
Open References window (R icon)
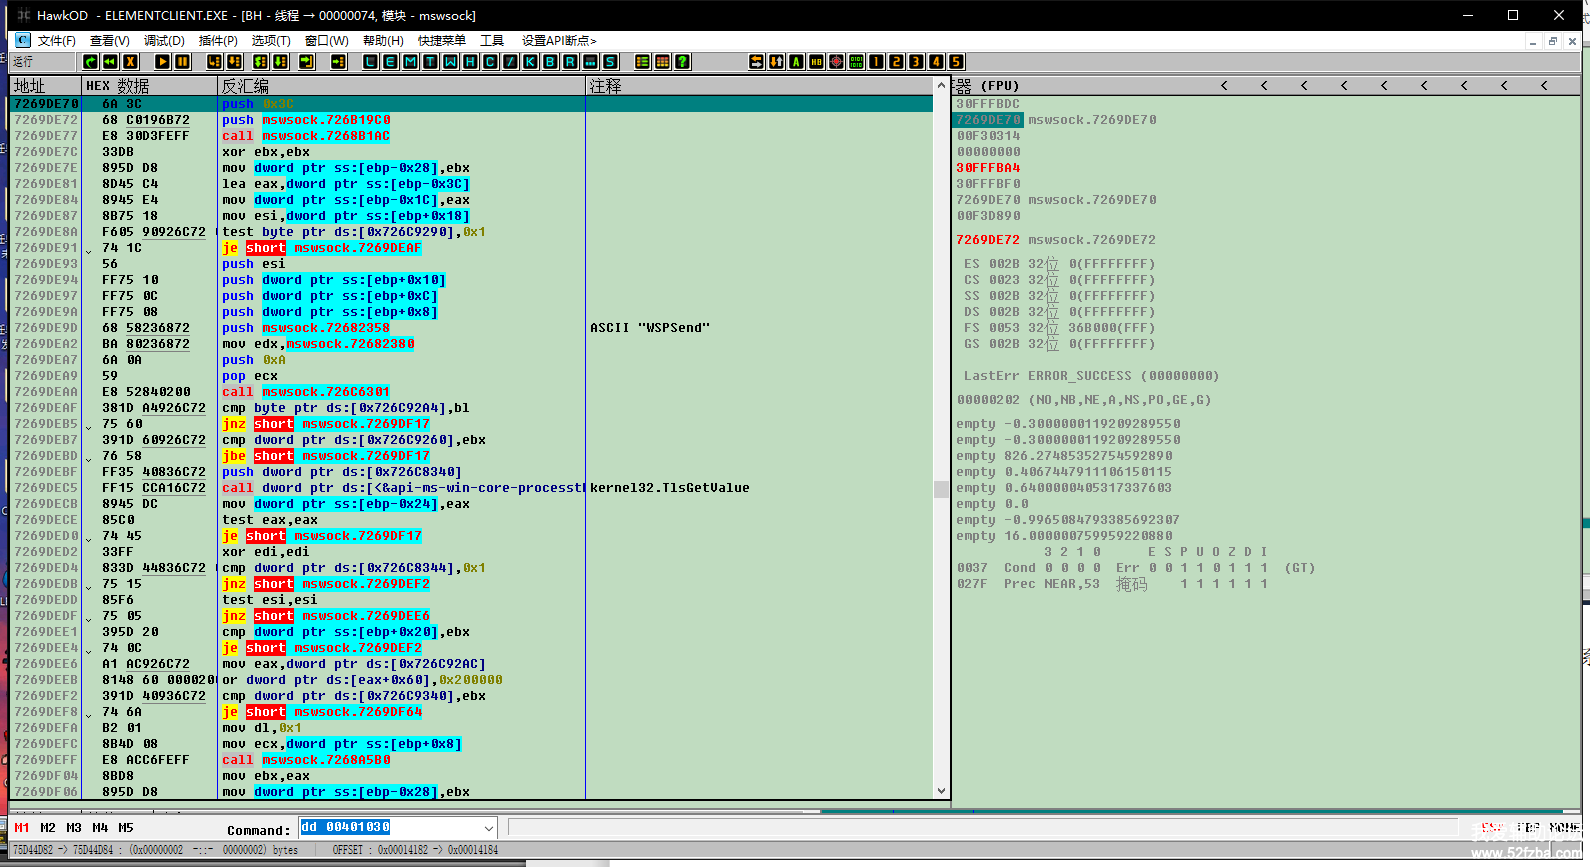(570, 62)
